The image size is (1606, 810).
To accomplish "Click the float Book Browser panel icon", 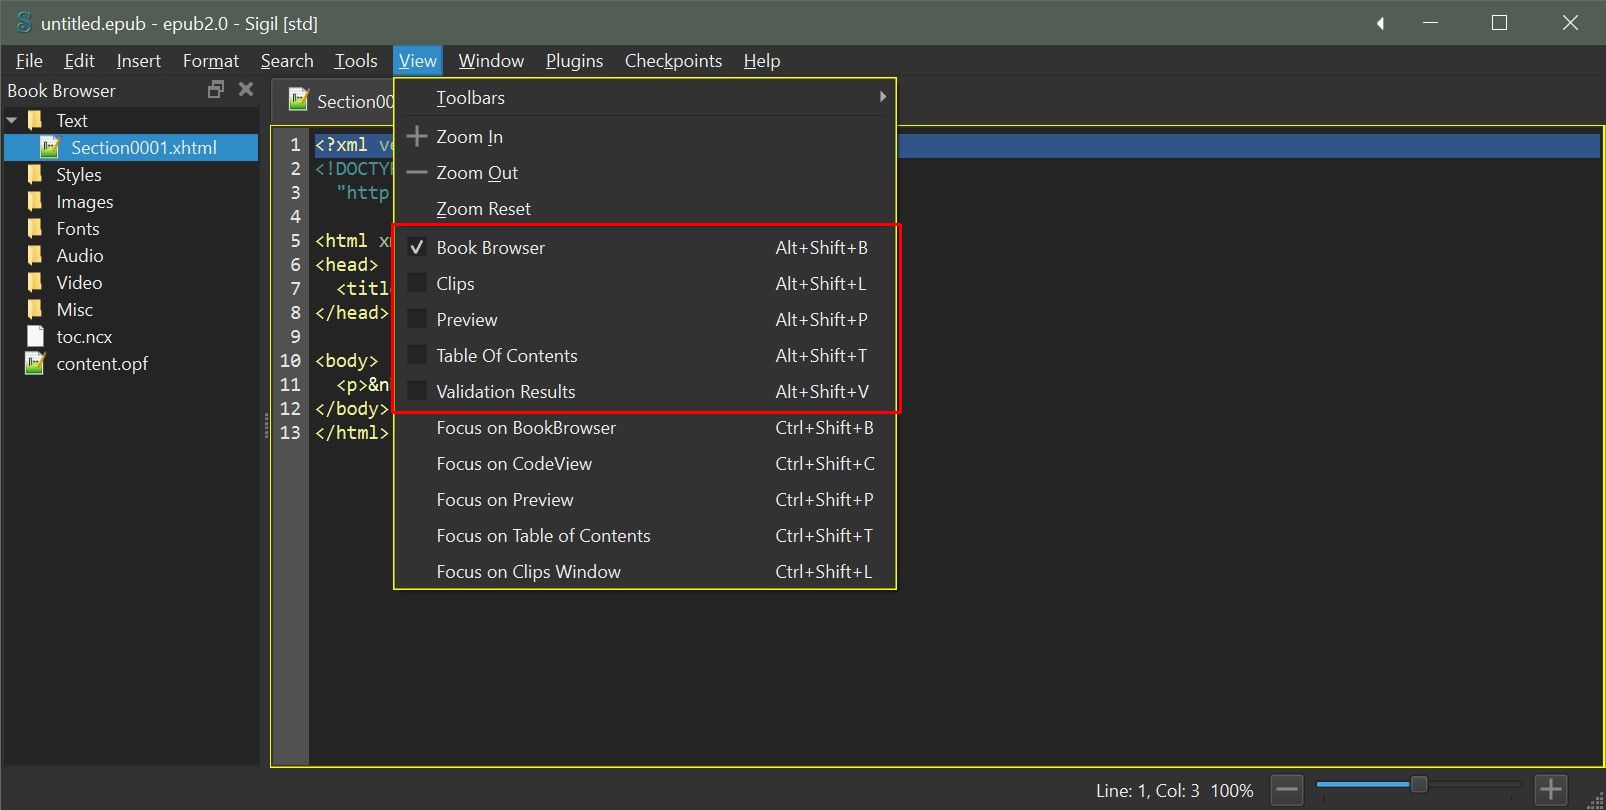I will (215, 90).
